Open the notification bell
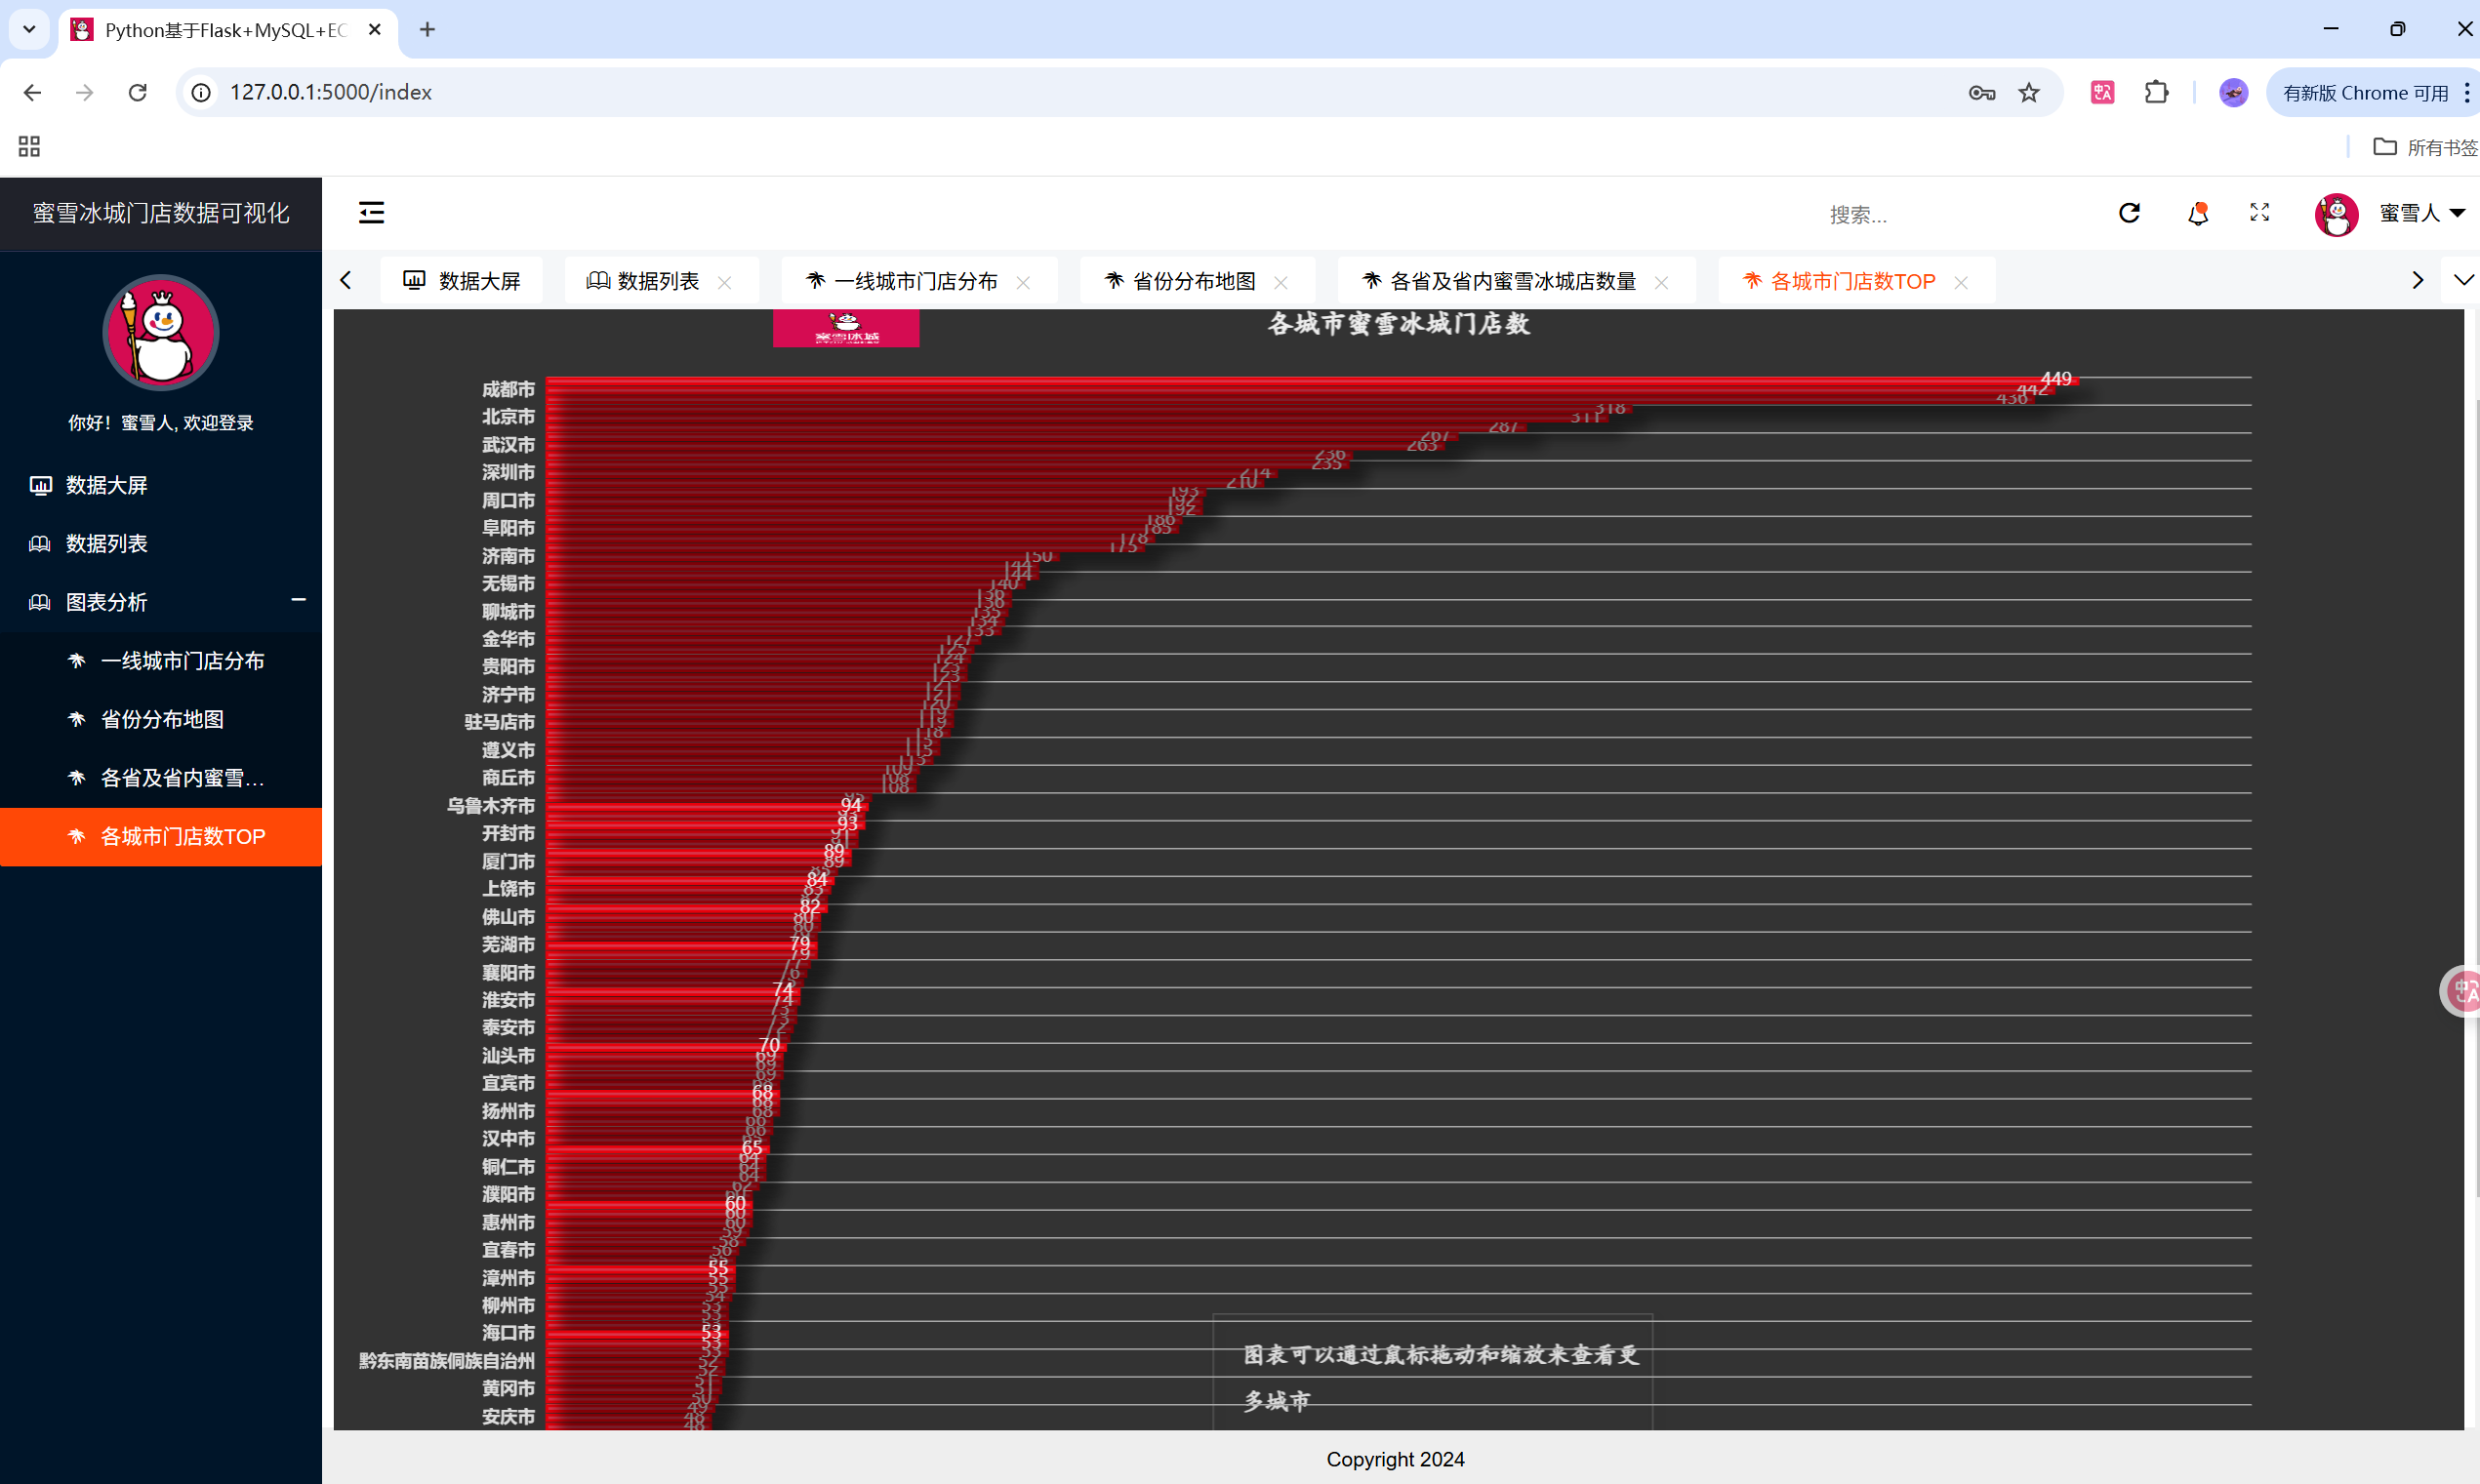This screenshot has width=2480, height=1484. point(2197,213)
